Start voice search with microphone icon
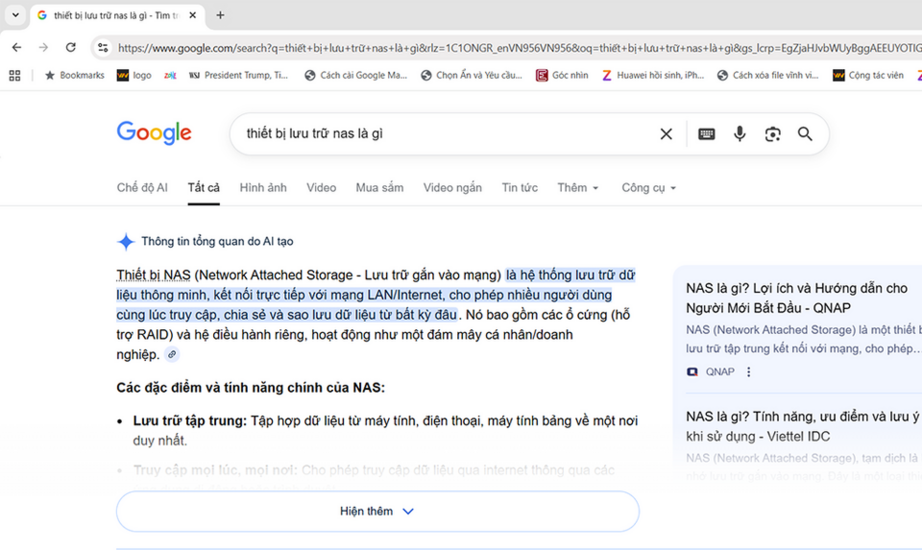 [x=740, y=134]
